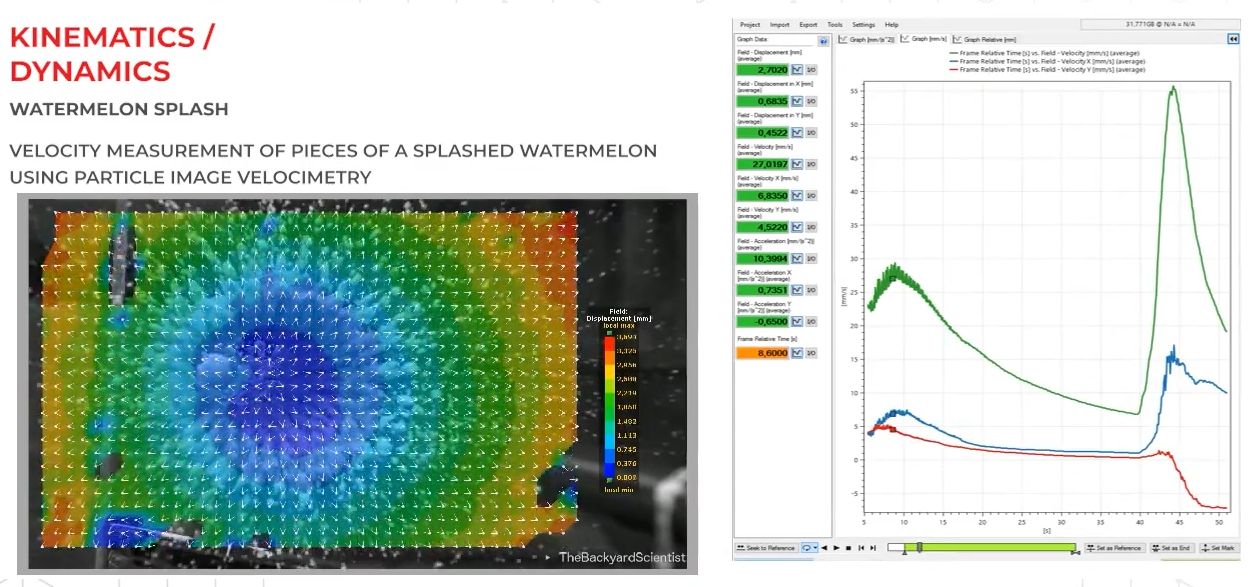Click I/O icon next to Field Velocity
This screenshot has width=1251, height=587.
point(811,164)
